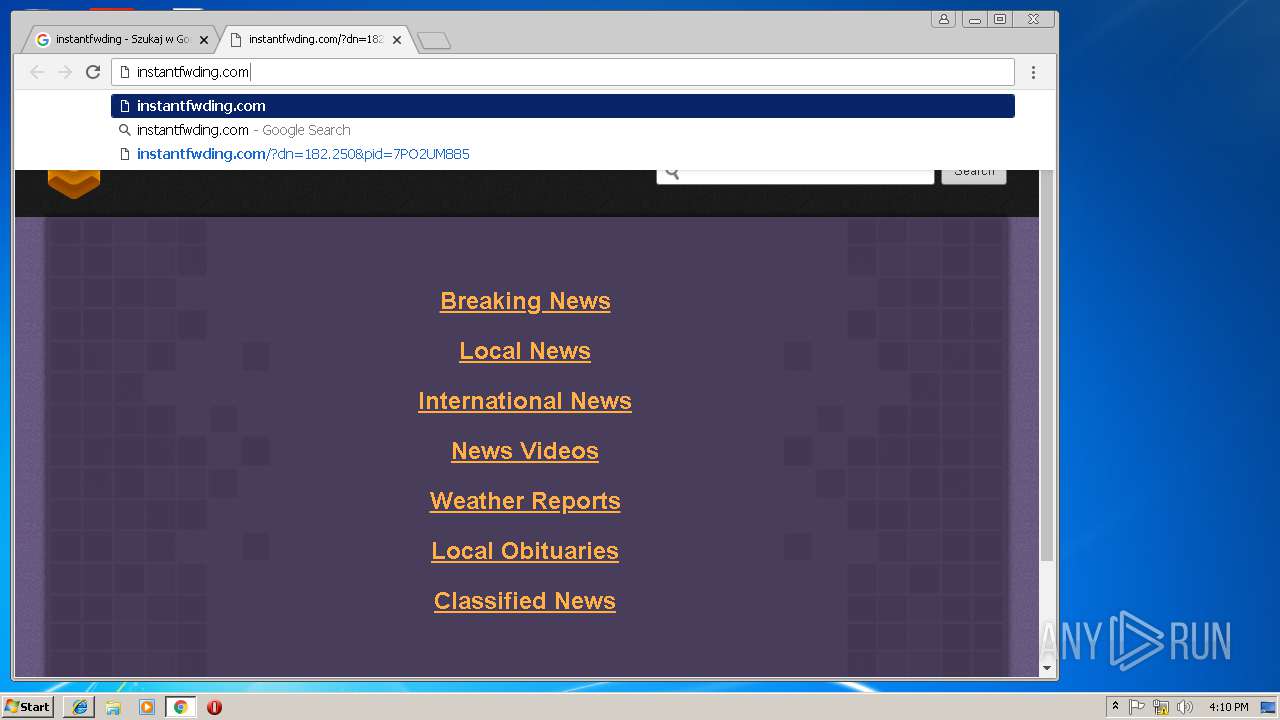Click the scrollbar down arrow
This screenshot has height=720, width=1280.
coord(1047,668)
